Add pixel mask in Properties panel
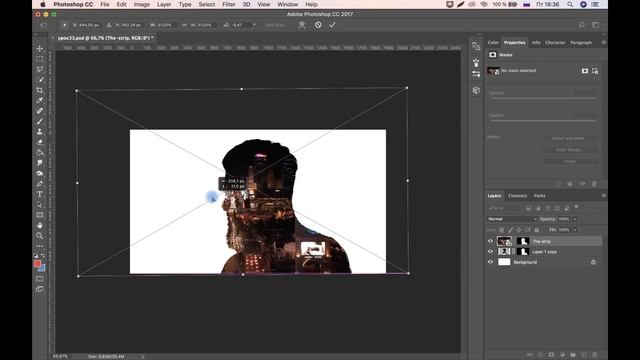640x360 pixels. coord(585,71)
